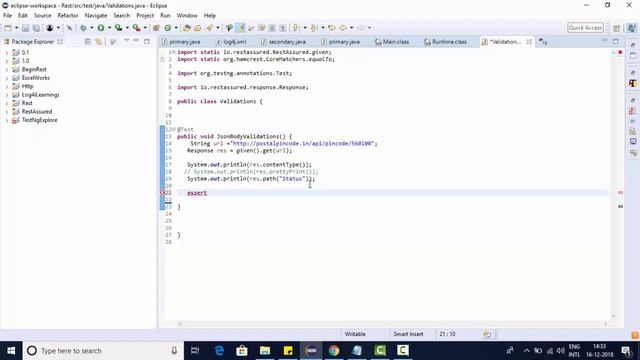The height and width of the screenshot is (360, 640).
Task: Click the green Run button icon
Action: point(101,28)
